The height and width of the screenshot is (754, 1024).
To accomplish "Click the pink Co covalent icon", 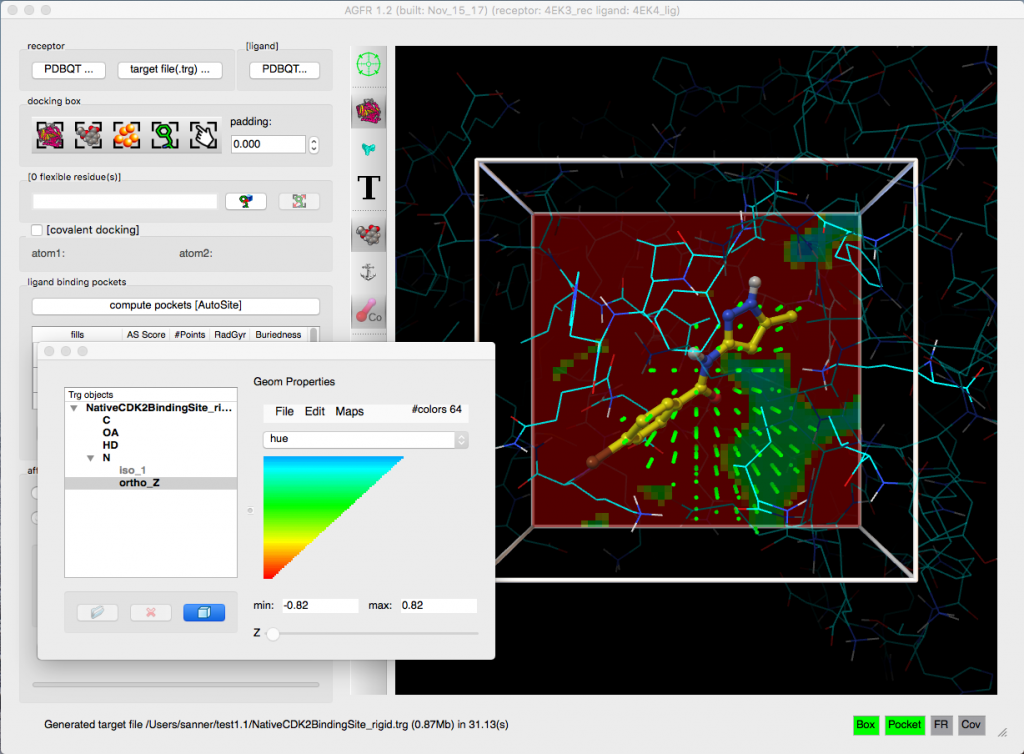I will coord(370,312).
